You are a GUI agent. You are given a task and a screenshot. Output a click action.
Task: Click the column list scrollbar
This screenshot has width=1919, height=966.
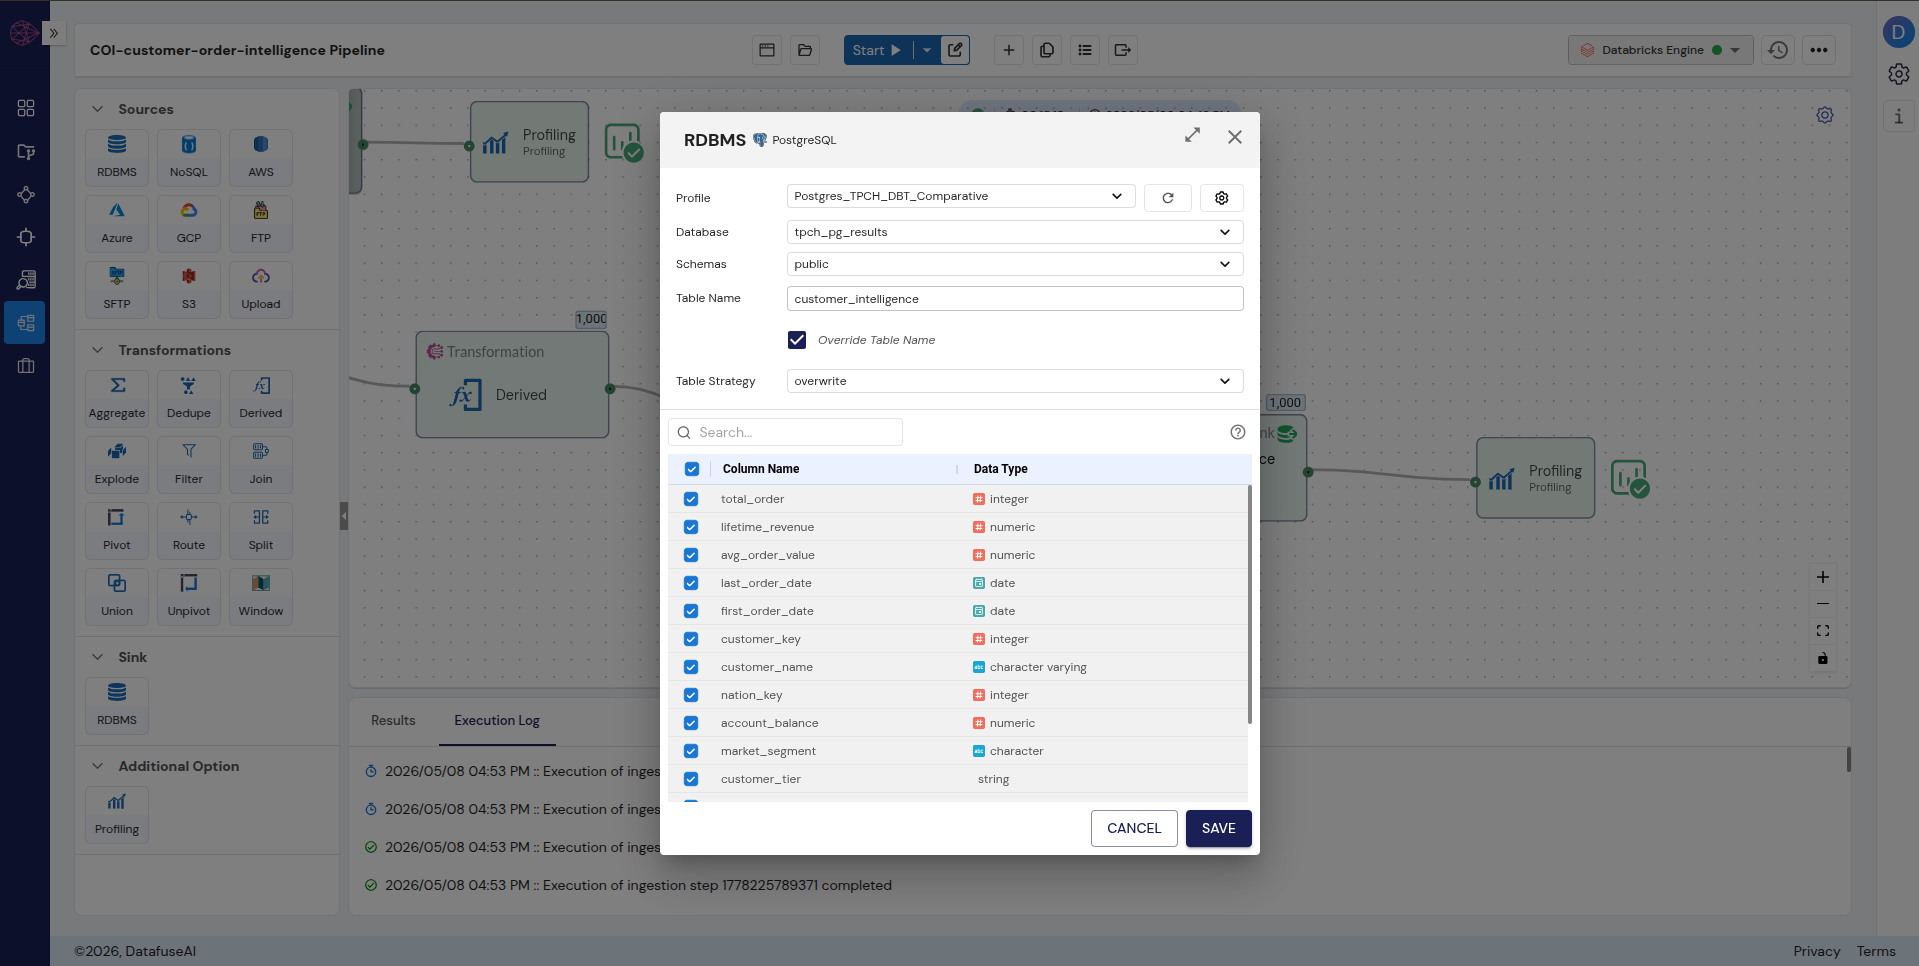point(1249,604)
